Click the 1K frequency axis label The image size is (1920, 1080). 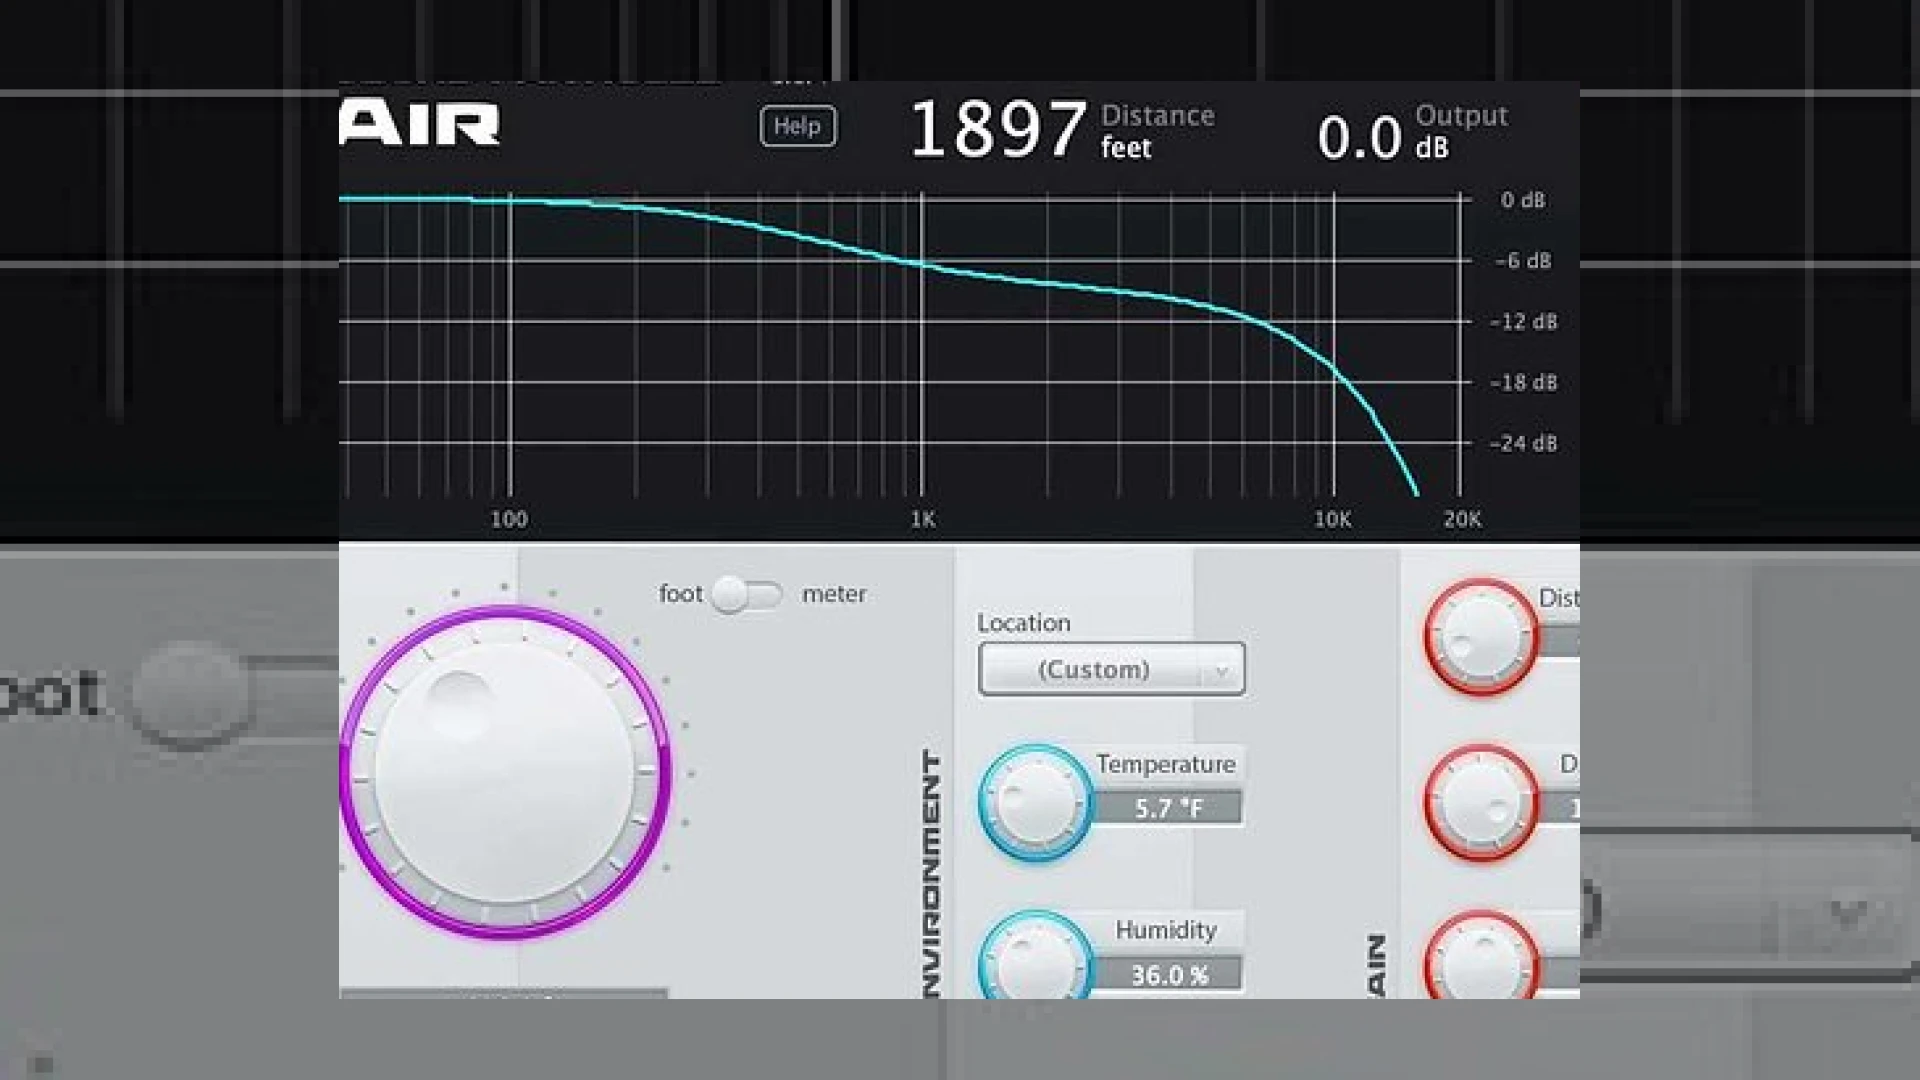pos(923,520)
